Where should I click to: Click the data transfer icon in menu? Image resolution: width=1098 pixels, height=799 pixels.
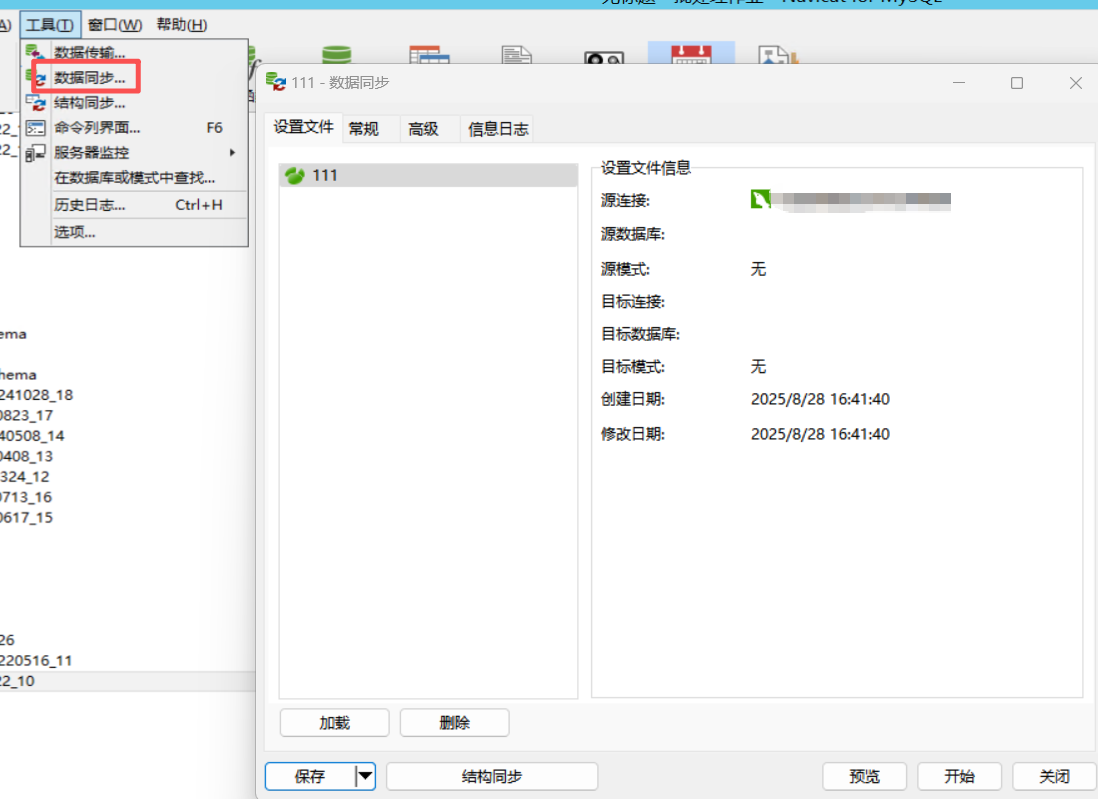(35, 53)
